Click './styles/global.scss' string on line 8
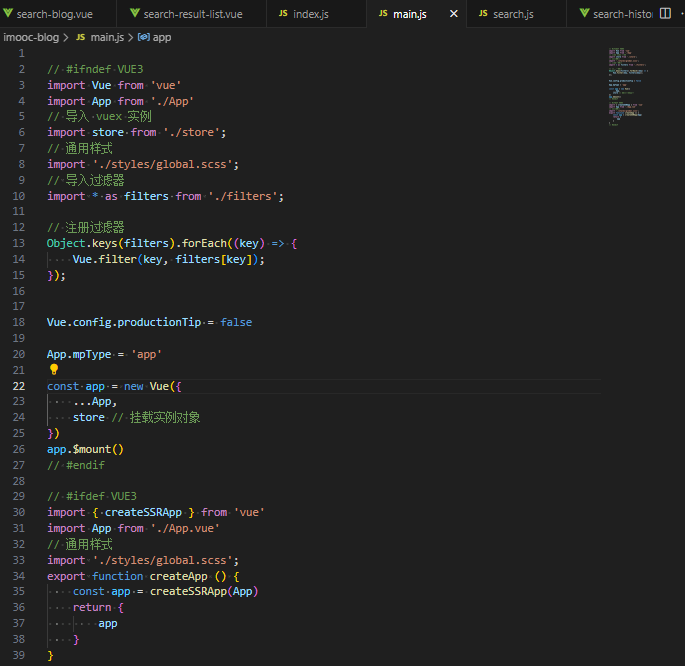 [163, 164]
